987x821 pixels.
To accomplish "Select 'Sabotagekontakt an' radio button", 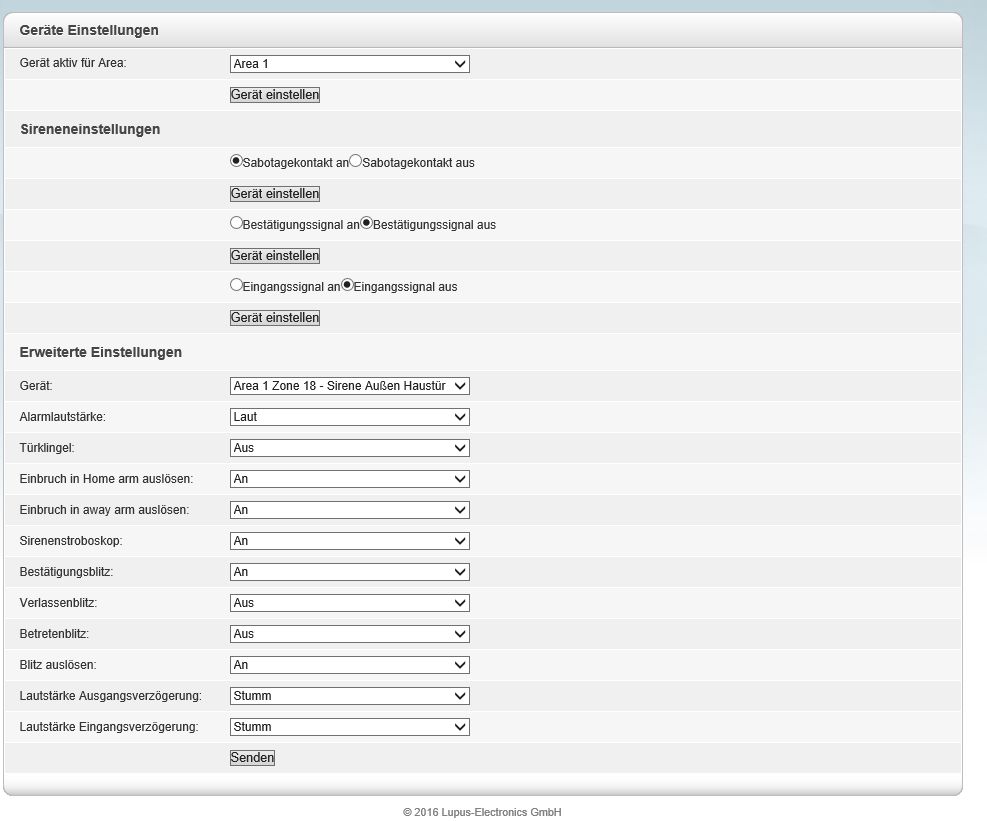I will coord(236,161).
